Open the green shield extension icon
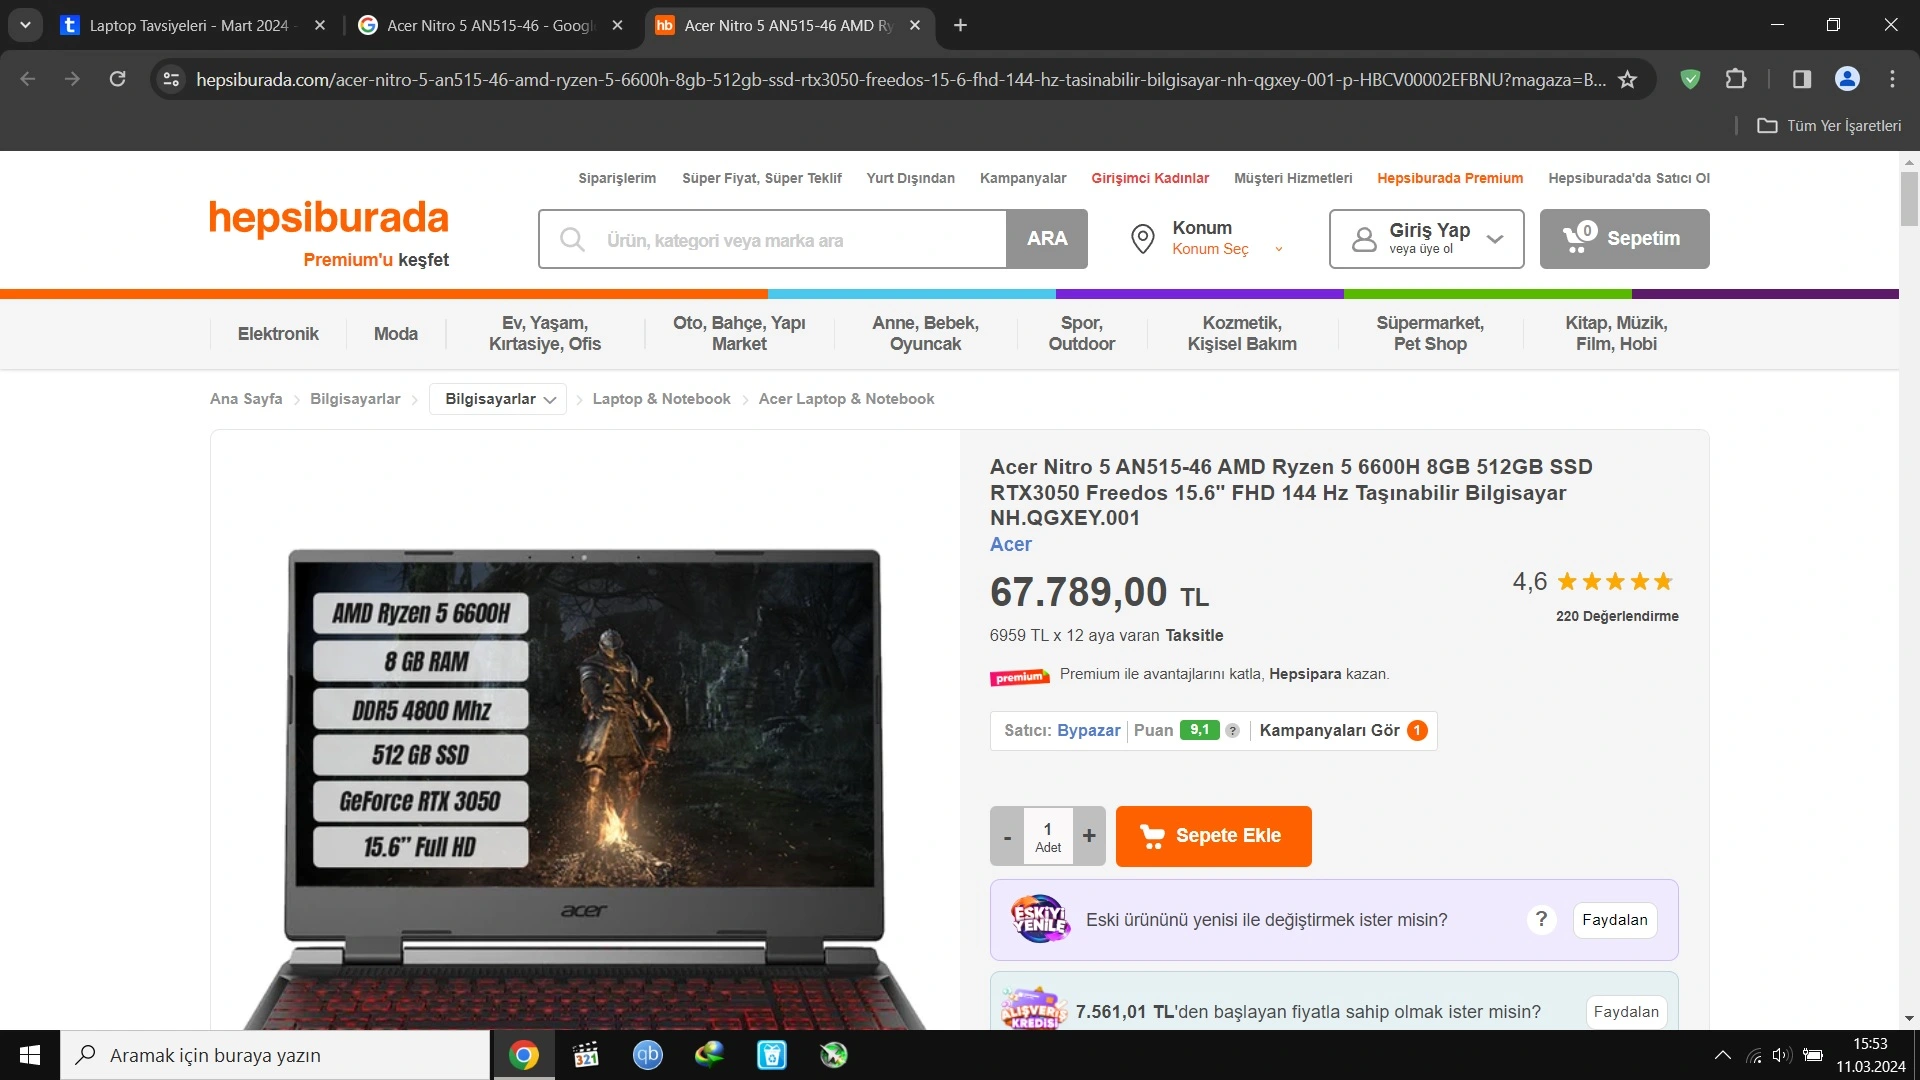Screen dimensions: 1920x1080 click(x=1690, y=79)
